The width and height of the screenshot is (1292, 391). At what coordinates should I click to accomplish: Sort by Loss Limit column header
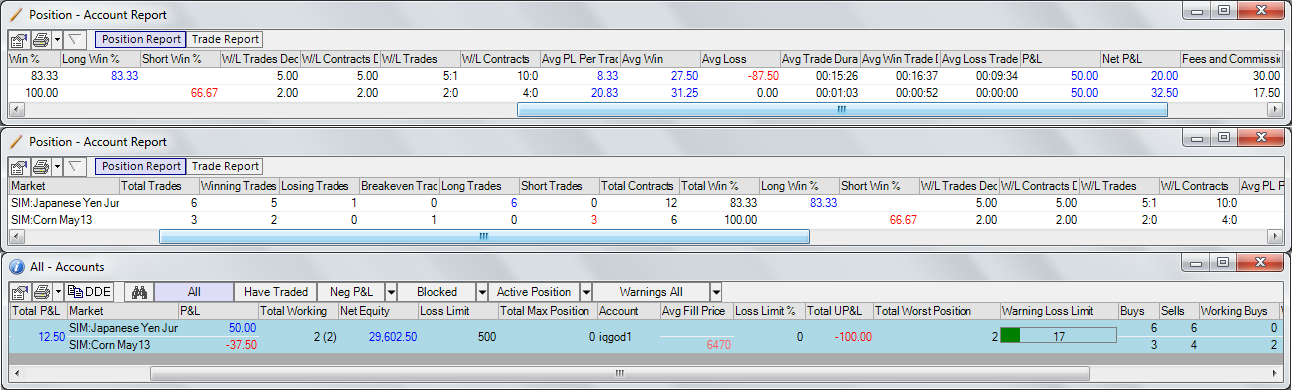[x=458, y=311]
